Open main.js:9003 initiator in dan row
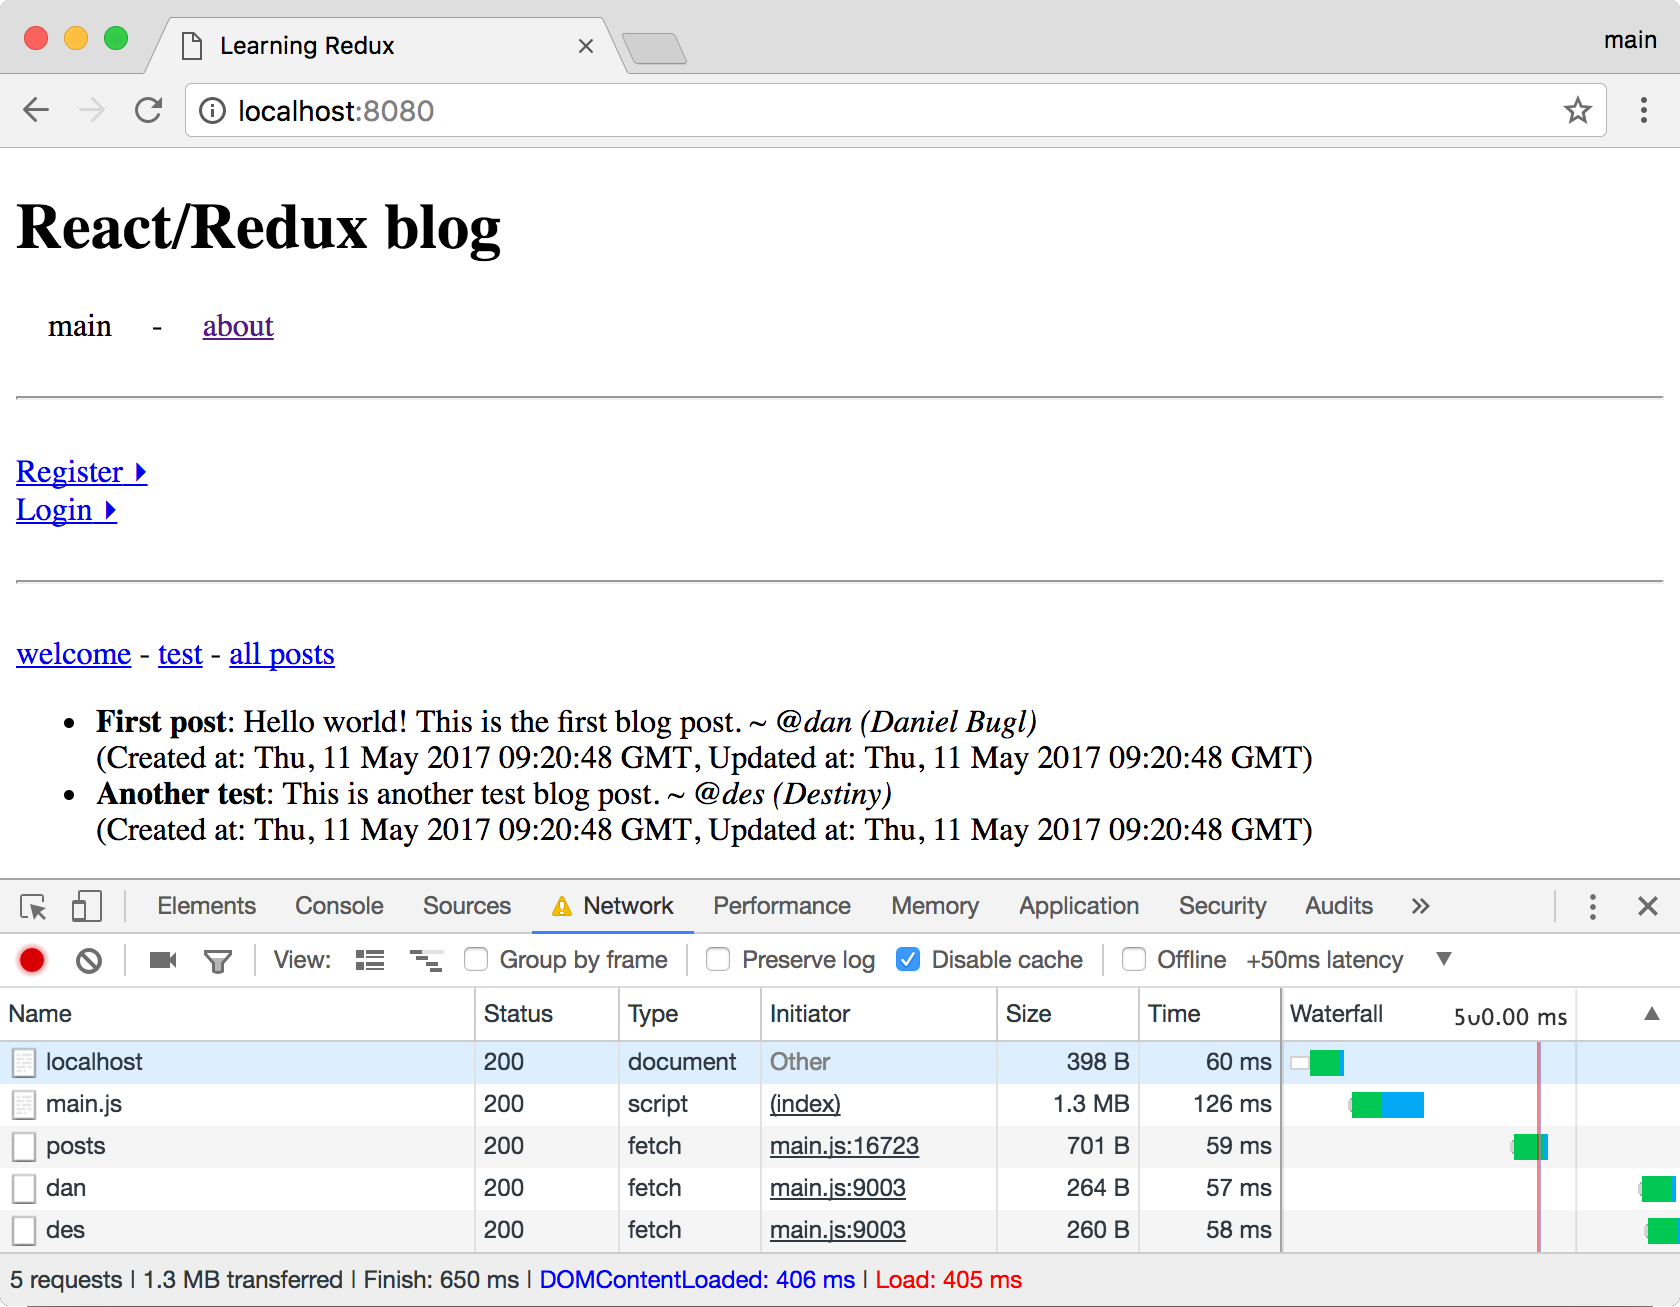Screen dimensions: 1680x1307 837,1188
